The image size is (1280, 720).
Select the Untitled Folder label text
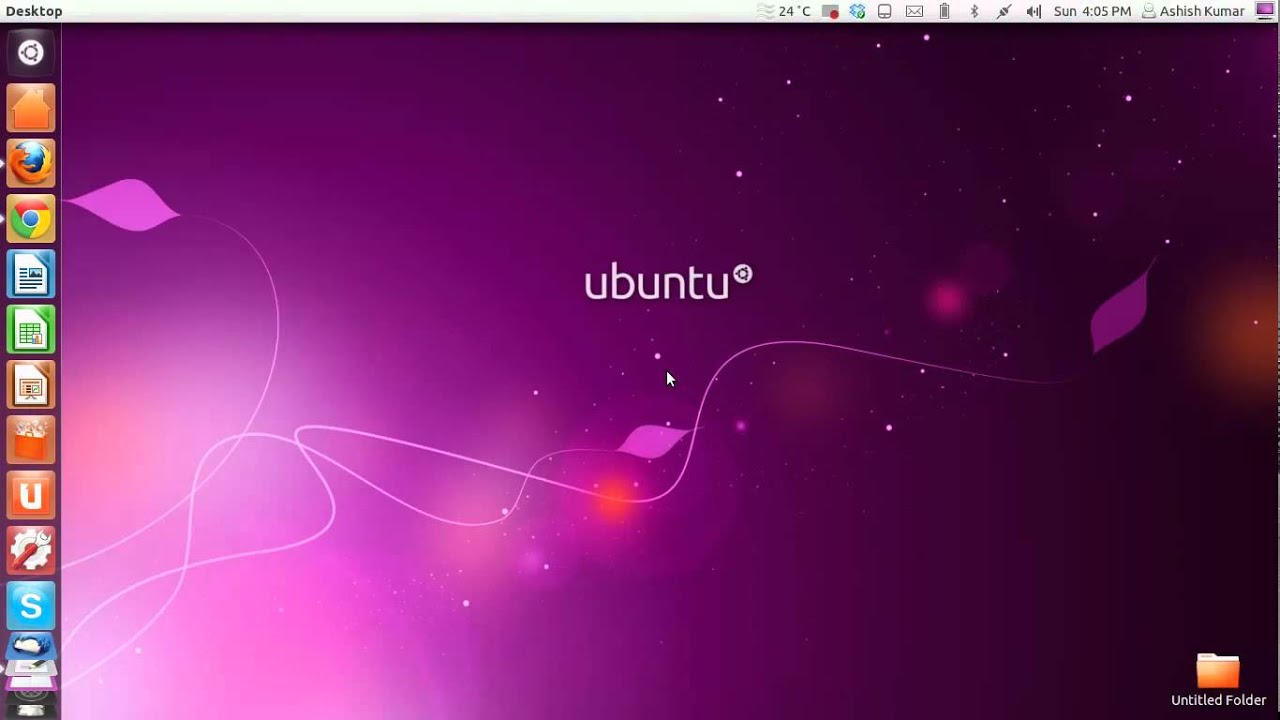(1218, 700)
